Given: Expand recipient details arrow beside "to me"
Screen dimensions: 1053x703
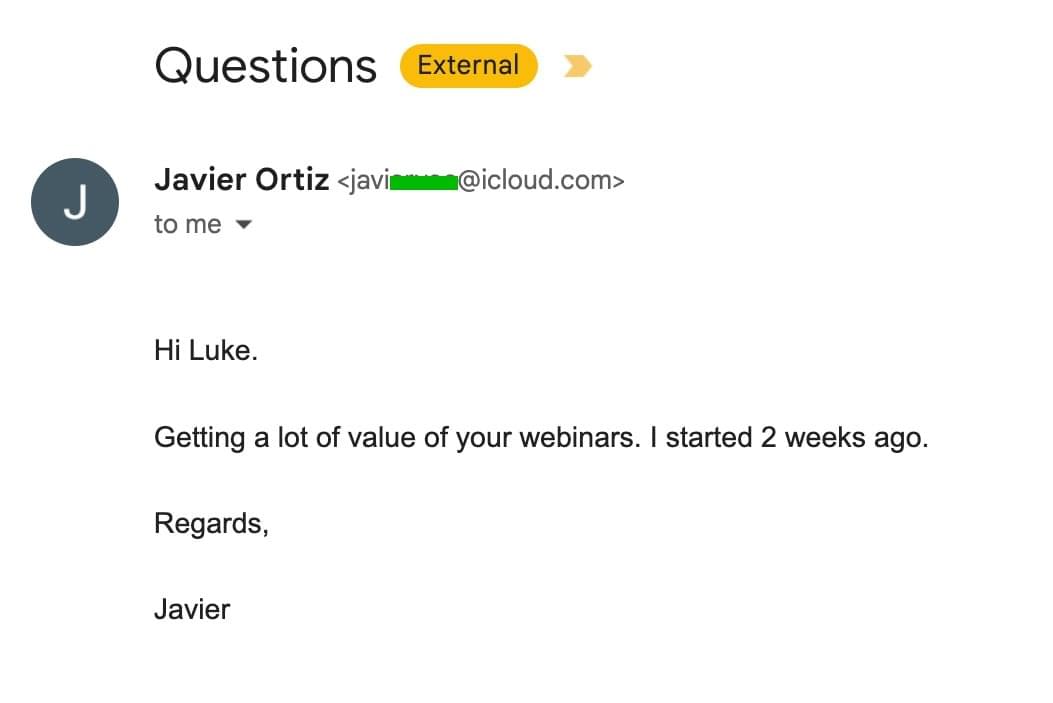Looking at the screenshot, I should (x=242, y=225).
